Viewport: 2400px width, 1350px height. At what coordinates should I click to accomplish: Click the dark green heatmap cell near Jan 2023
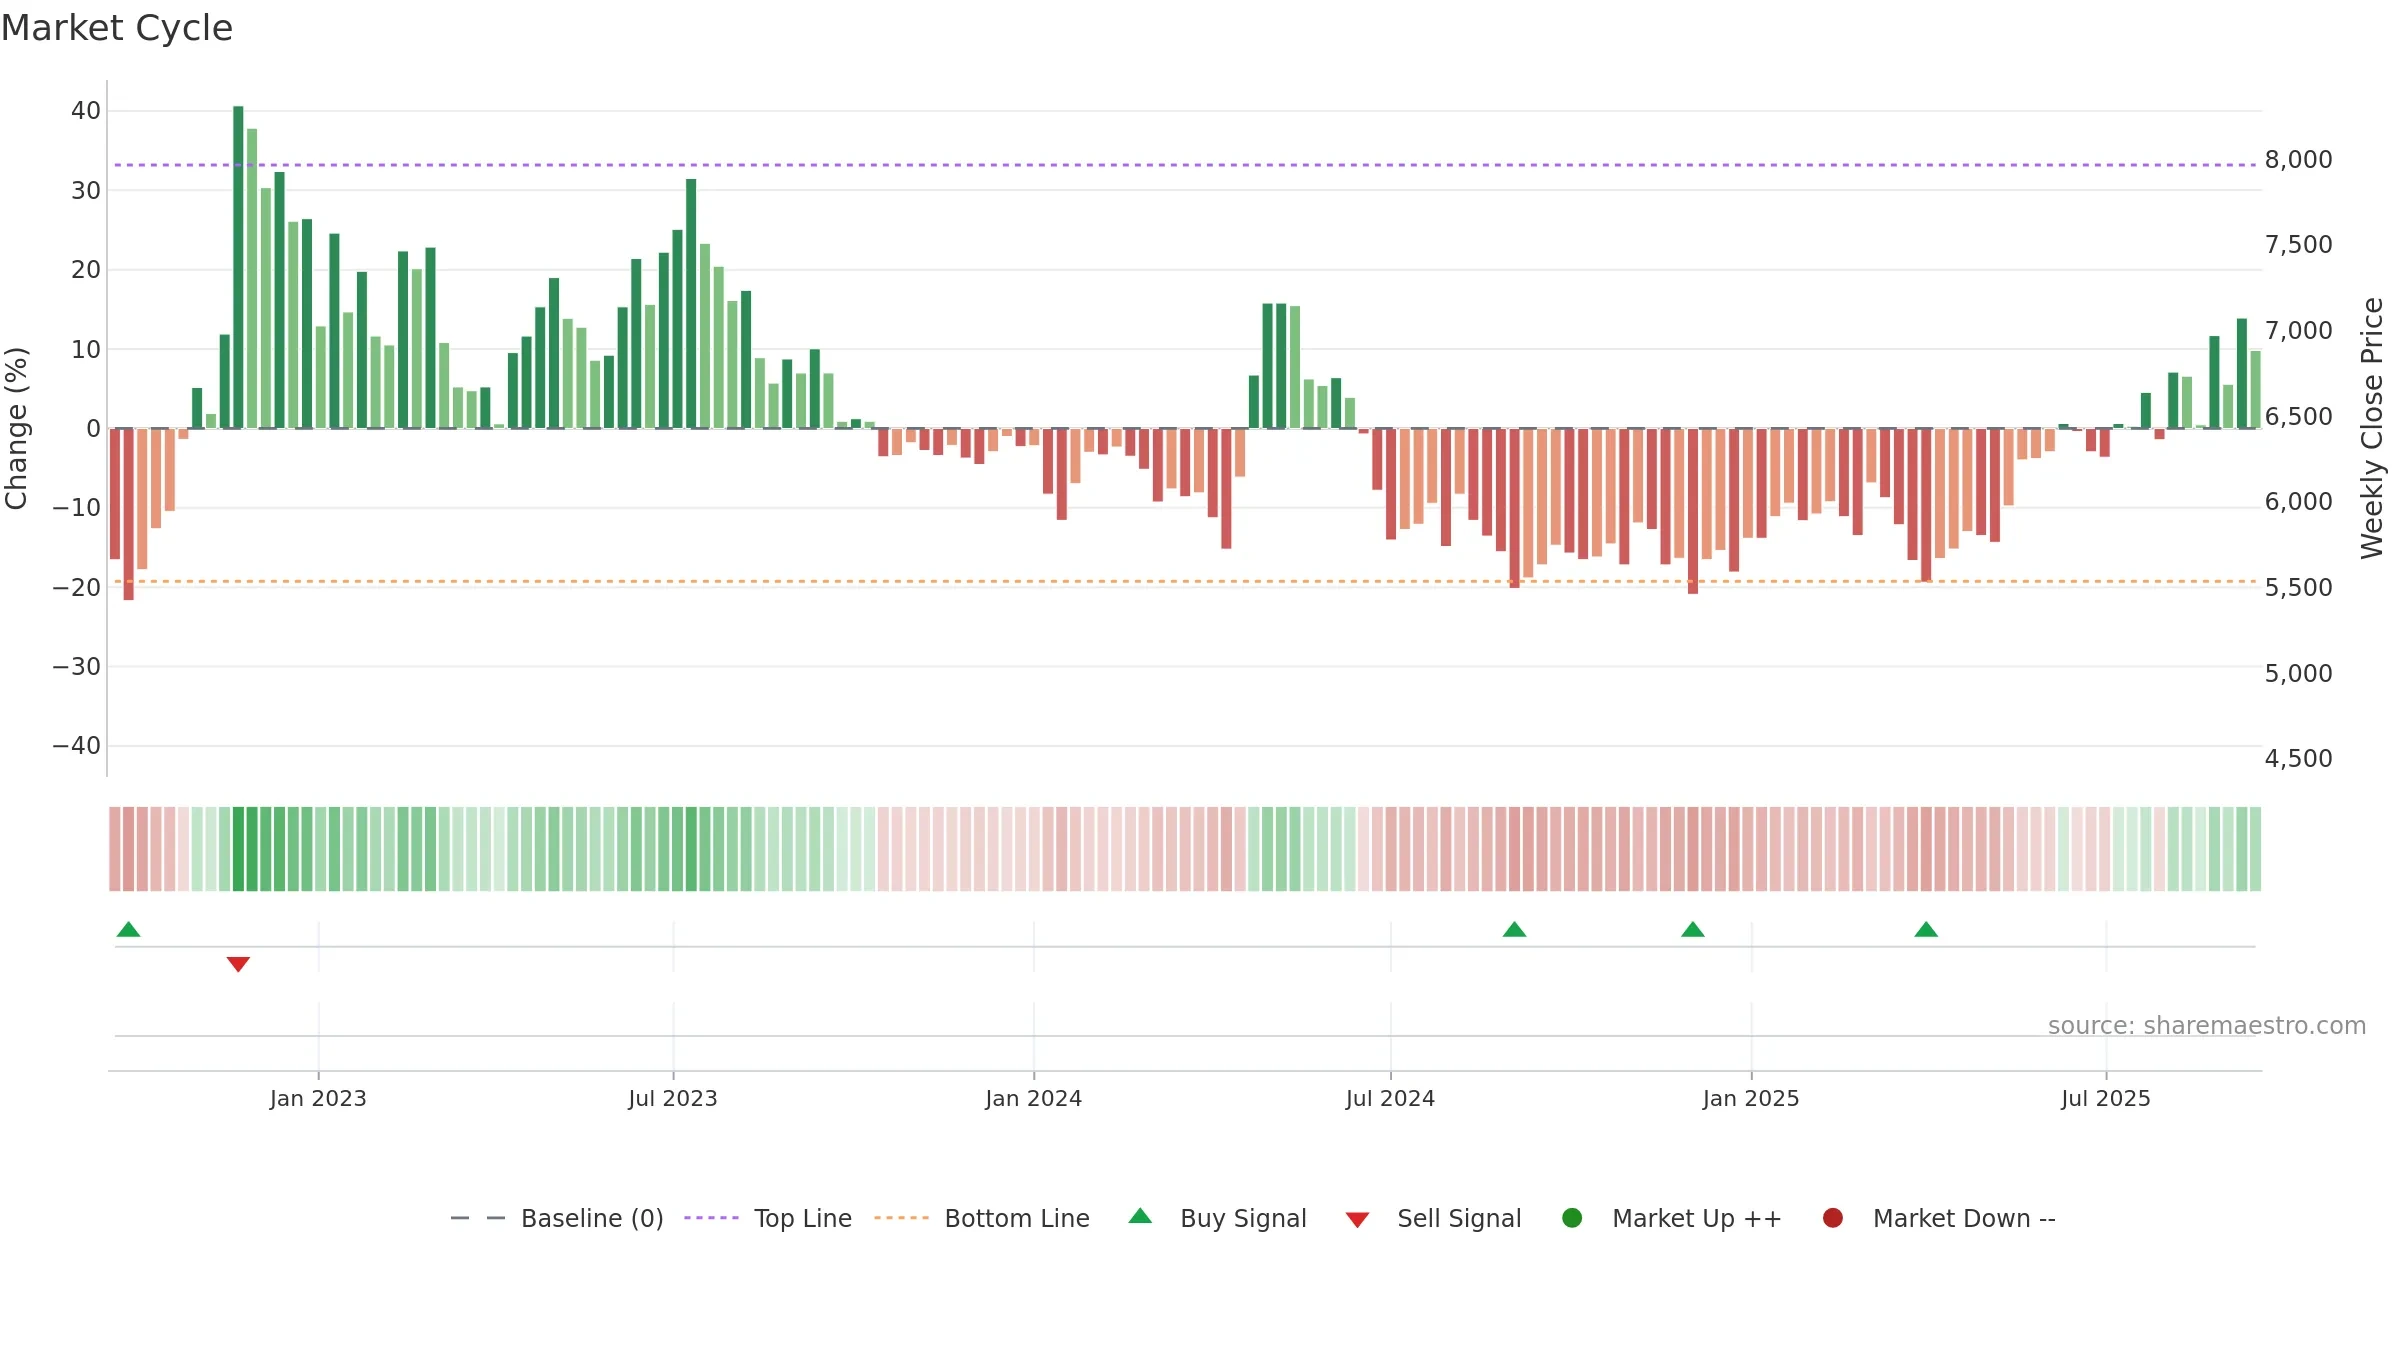[238, 849]
